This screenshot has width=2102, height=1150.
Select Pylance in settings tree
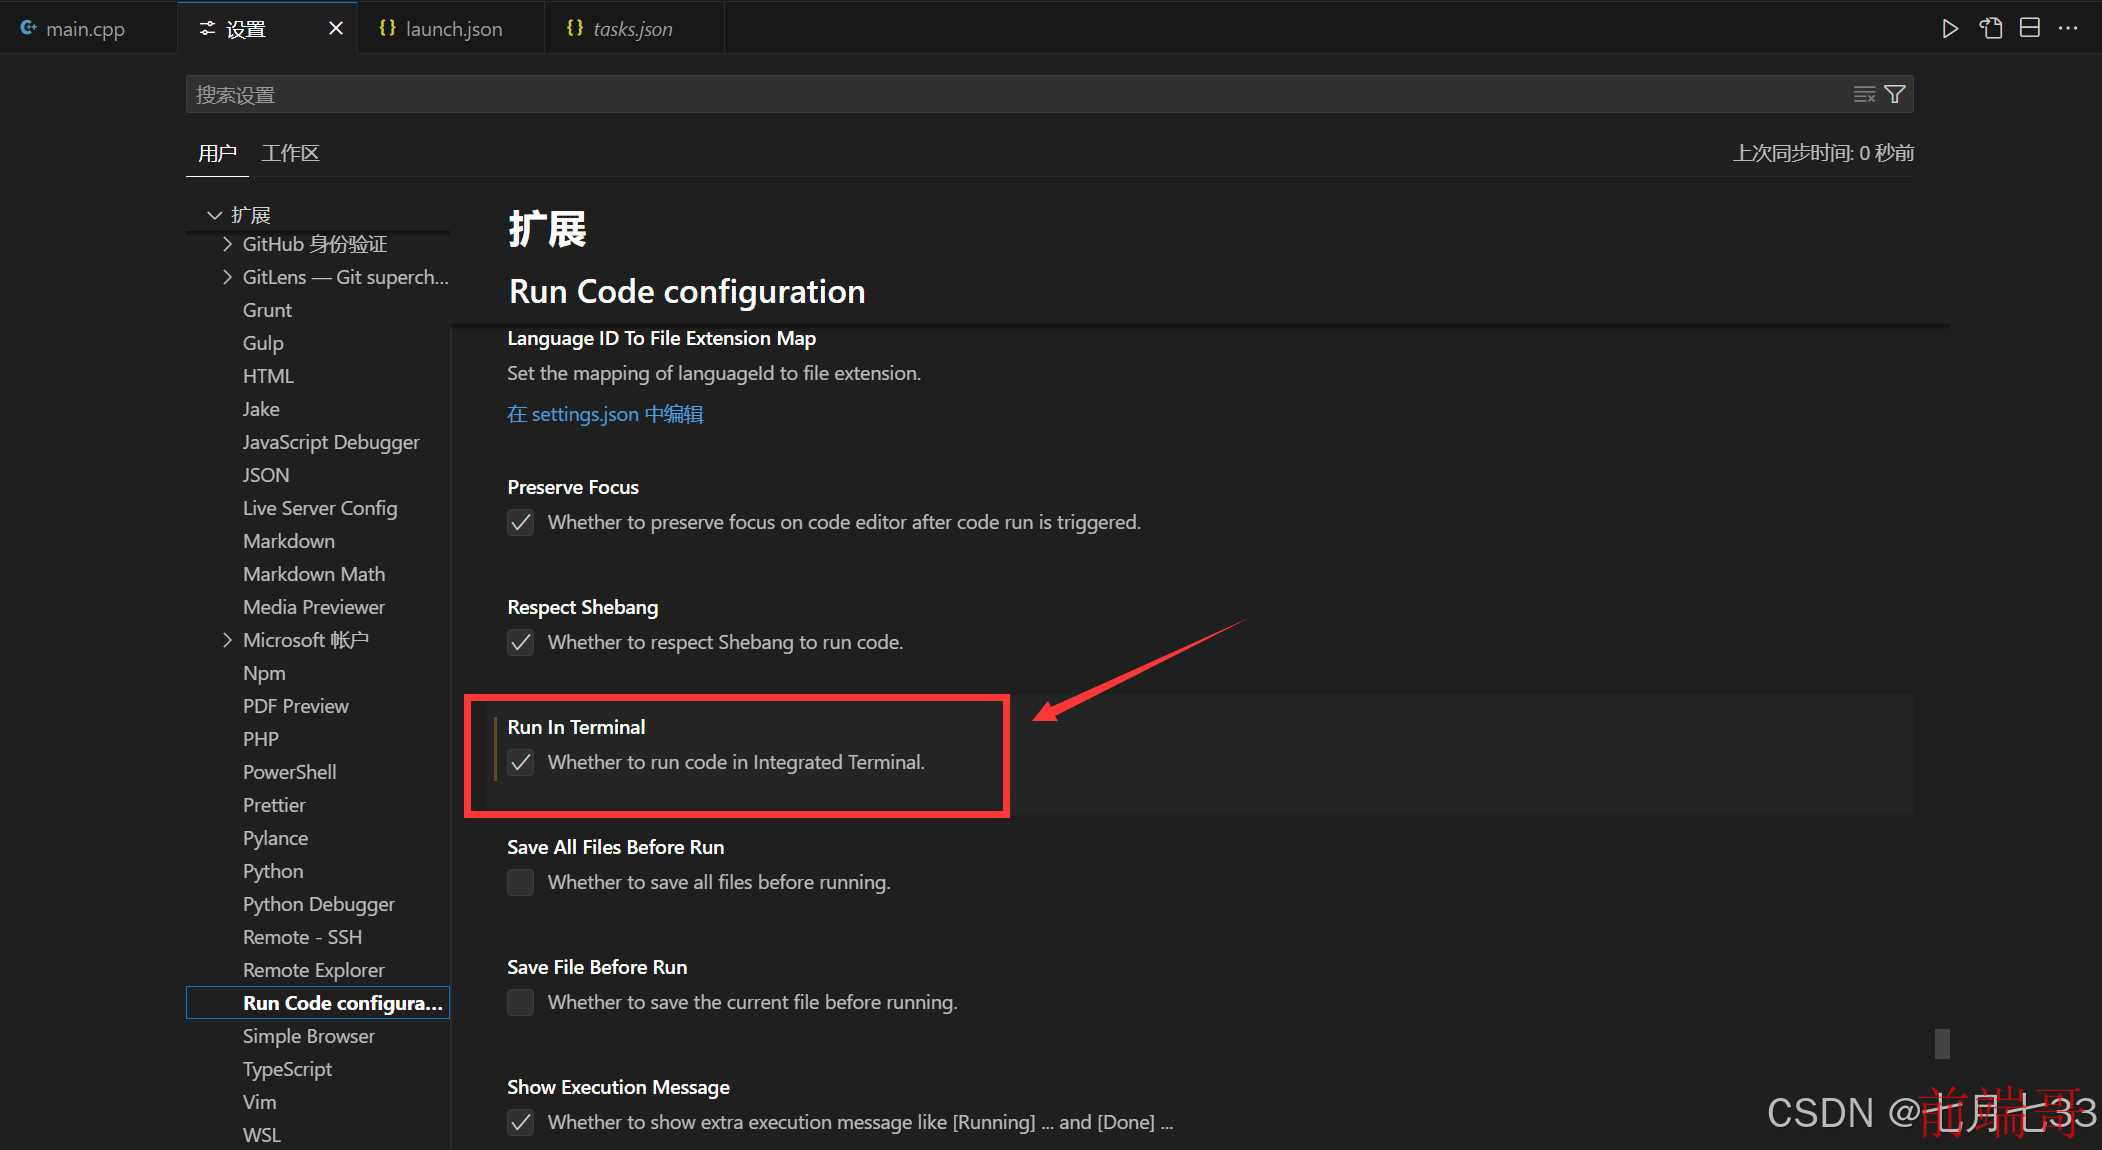coord(318,838)
